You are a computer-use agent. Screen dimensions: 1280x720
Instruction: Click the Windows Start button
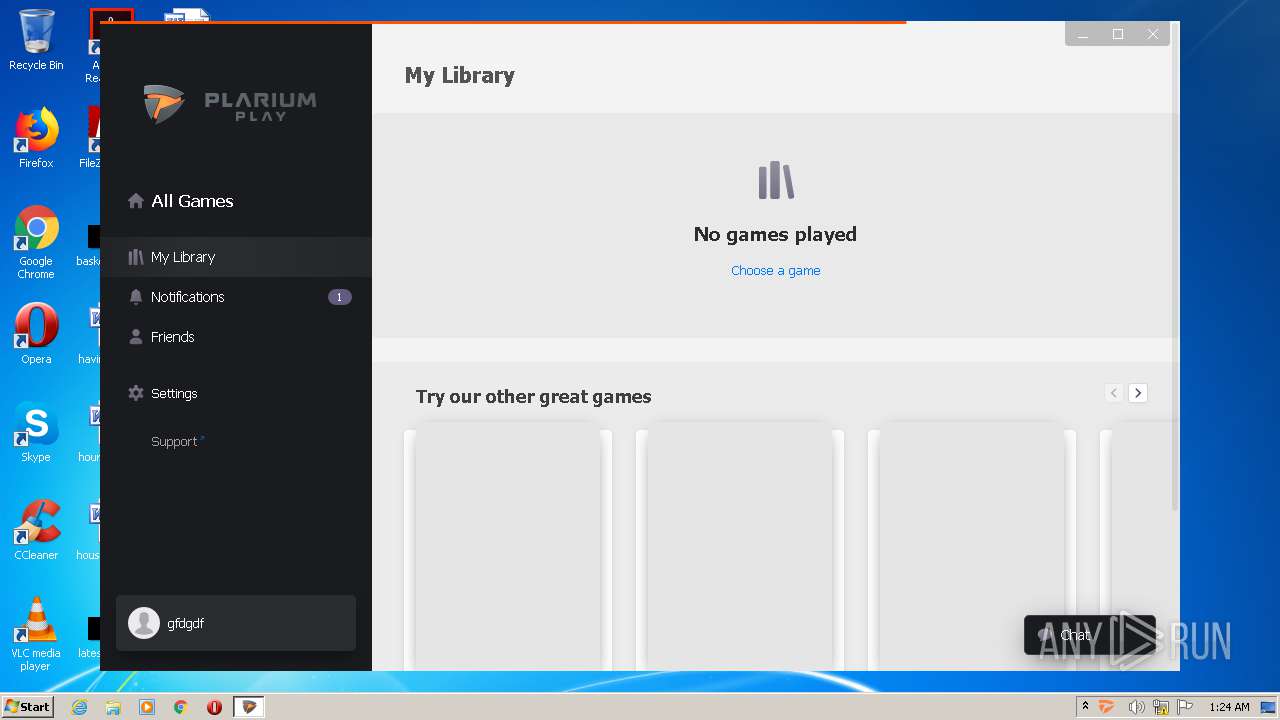pyautogui.click(x=27, y=706)
